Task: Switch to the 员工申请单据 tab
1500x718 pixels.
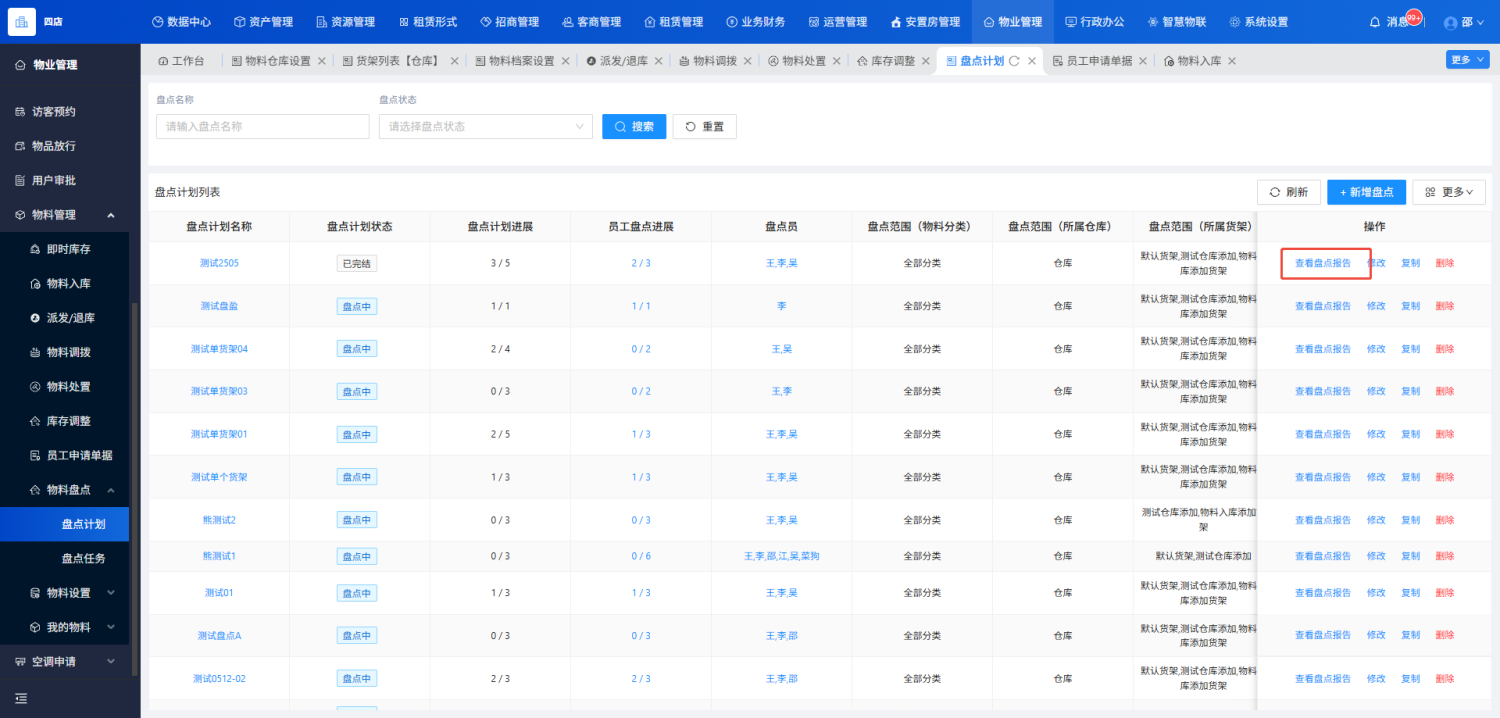Action: 1092,61
